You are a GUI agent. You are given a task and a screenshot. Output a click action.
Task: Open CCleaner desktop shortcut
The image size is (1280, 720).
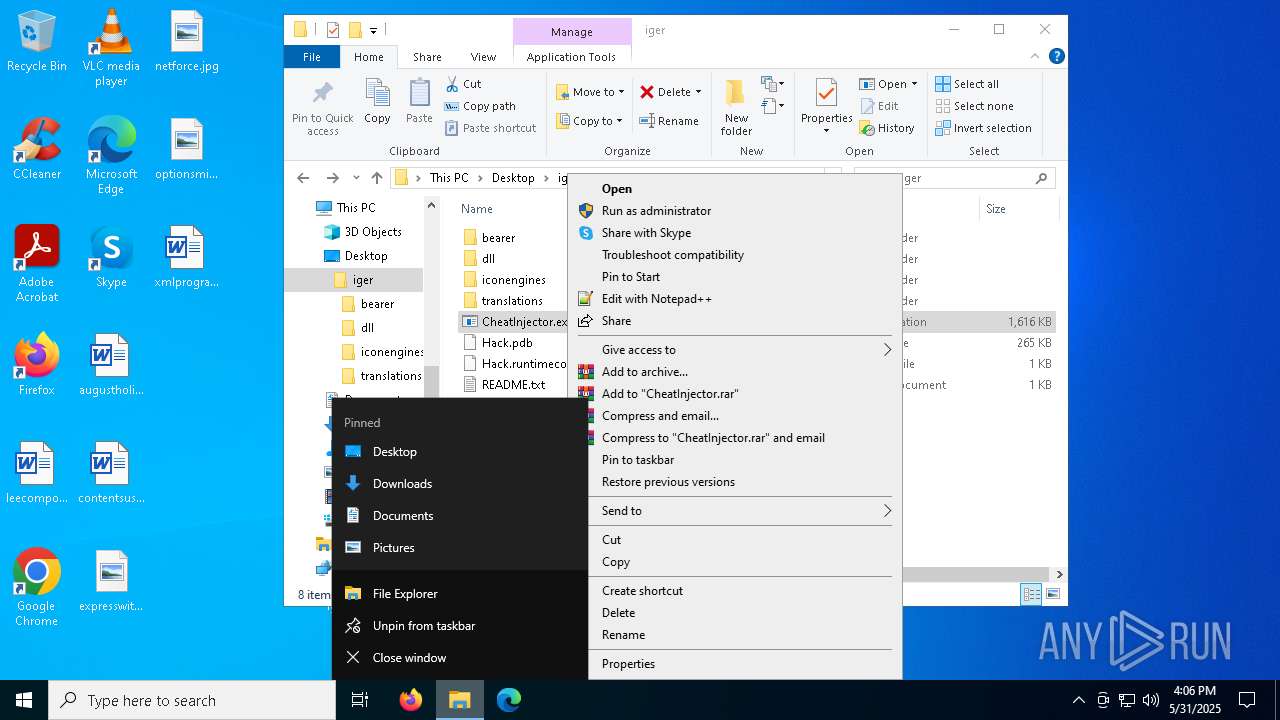tap(37, 149)
